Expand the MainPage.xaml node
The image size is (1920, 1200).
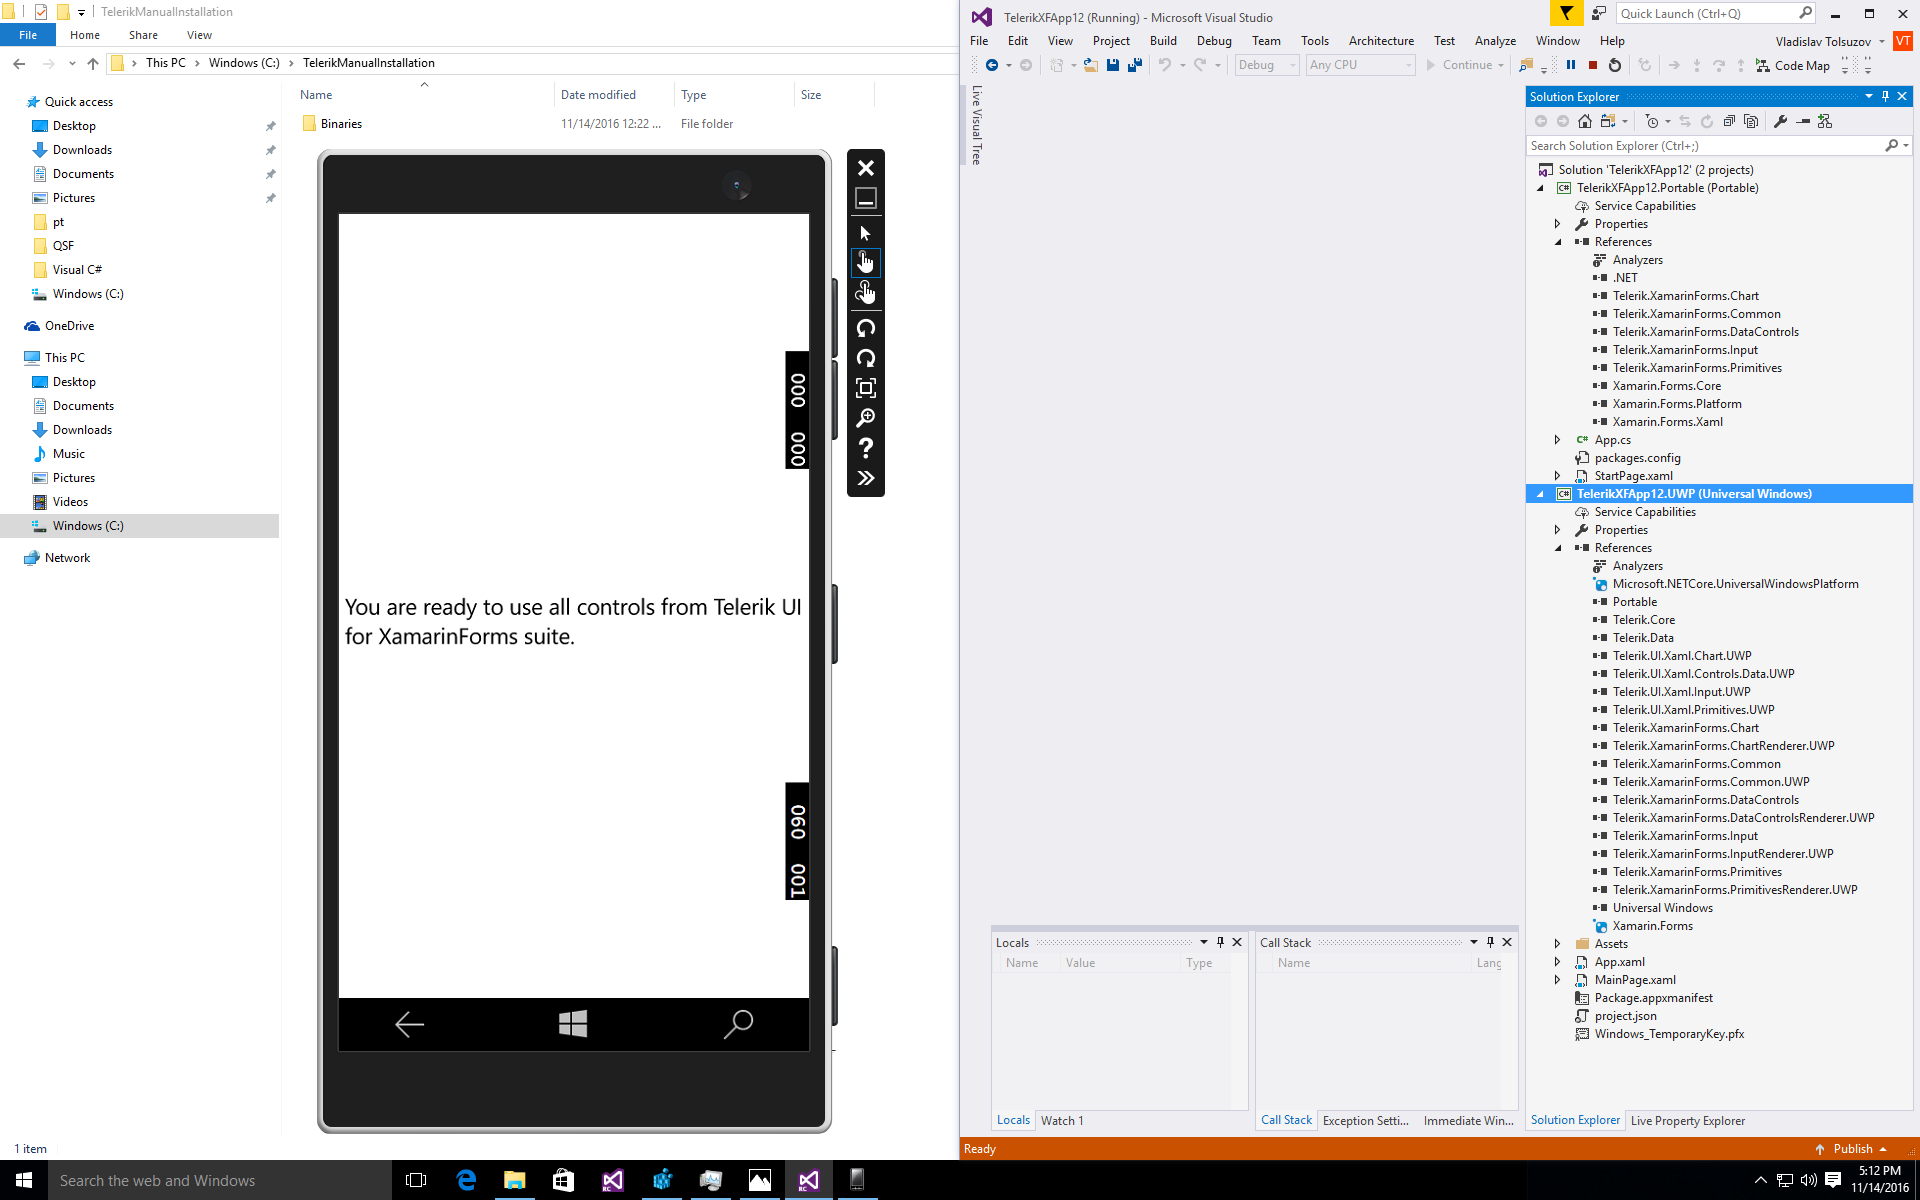pos(1557,980)
